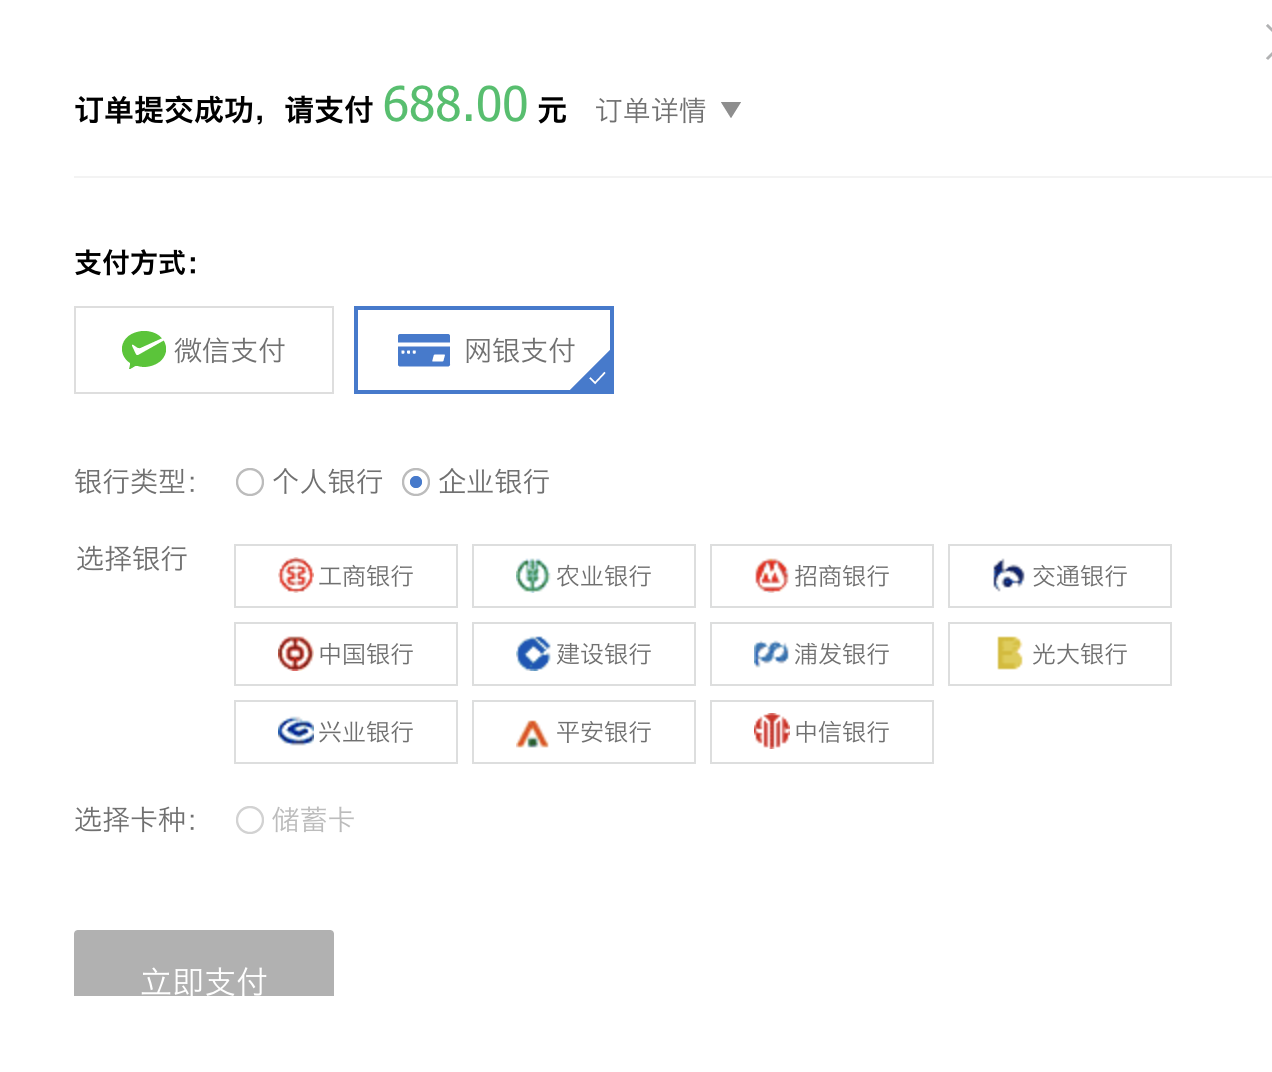Select the 农业银行 logo icon
This screenshot has width=1272, height=1072.
coord(532,576)
